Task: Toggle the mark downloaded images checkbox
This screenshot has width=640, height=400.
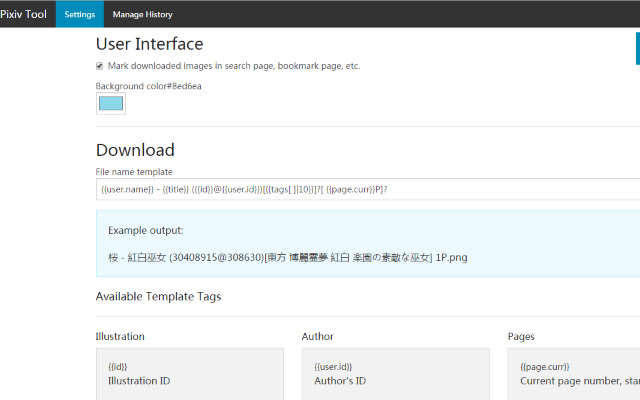Action: coord(100,66)
